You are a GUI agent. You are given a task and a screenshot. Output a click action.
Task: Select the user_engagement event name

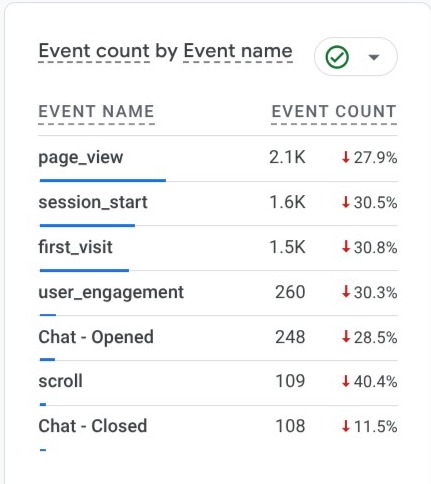(111, 293)
